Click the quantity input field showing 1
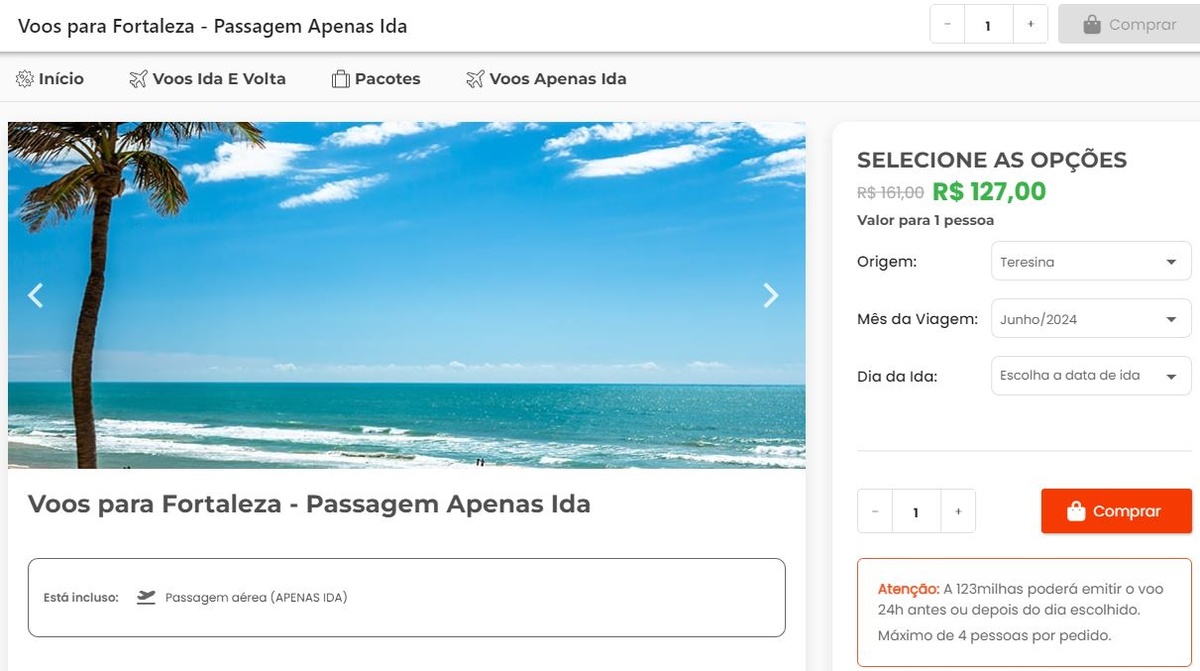The width and height of the screenshot is (1200, 671). point(915,511)
